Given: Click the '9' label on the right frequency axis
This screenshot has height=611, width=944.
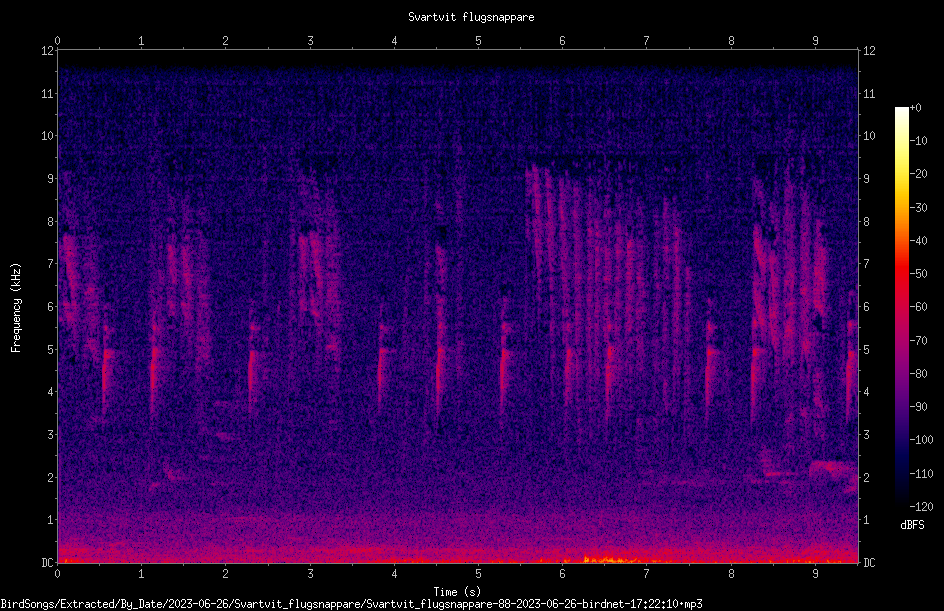Looking at the screenshot, I should click(866, 179).
